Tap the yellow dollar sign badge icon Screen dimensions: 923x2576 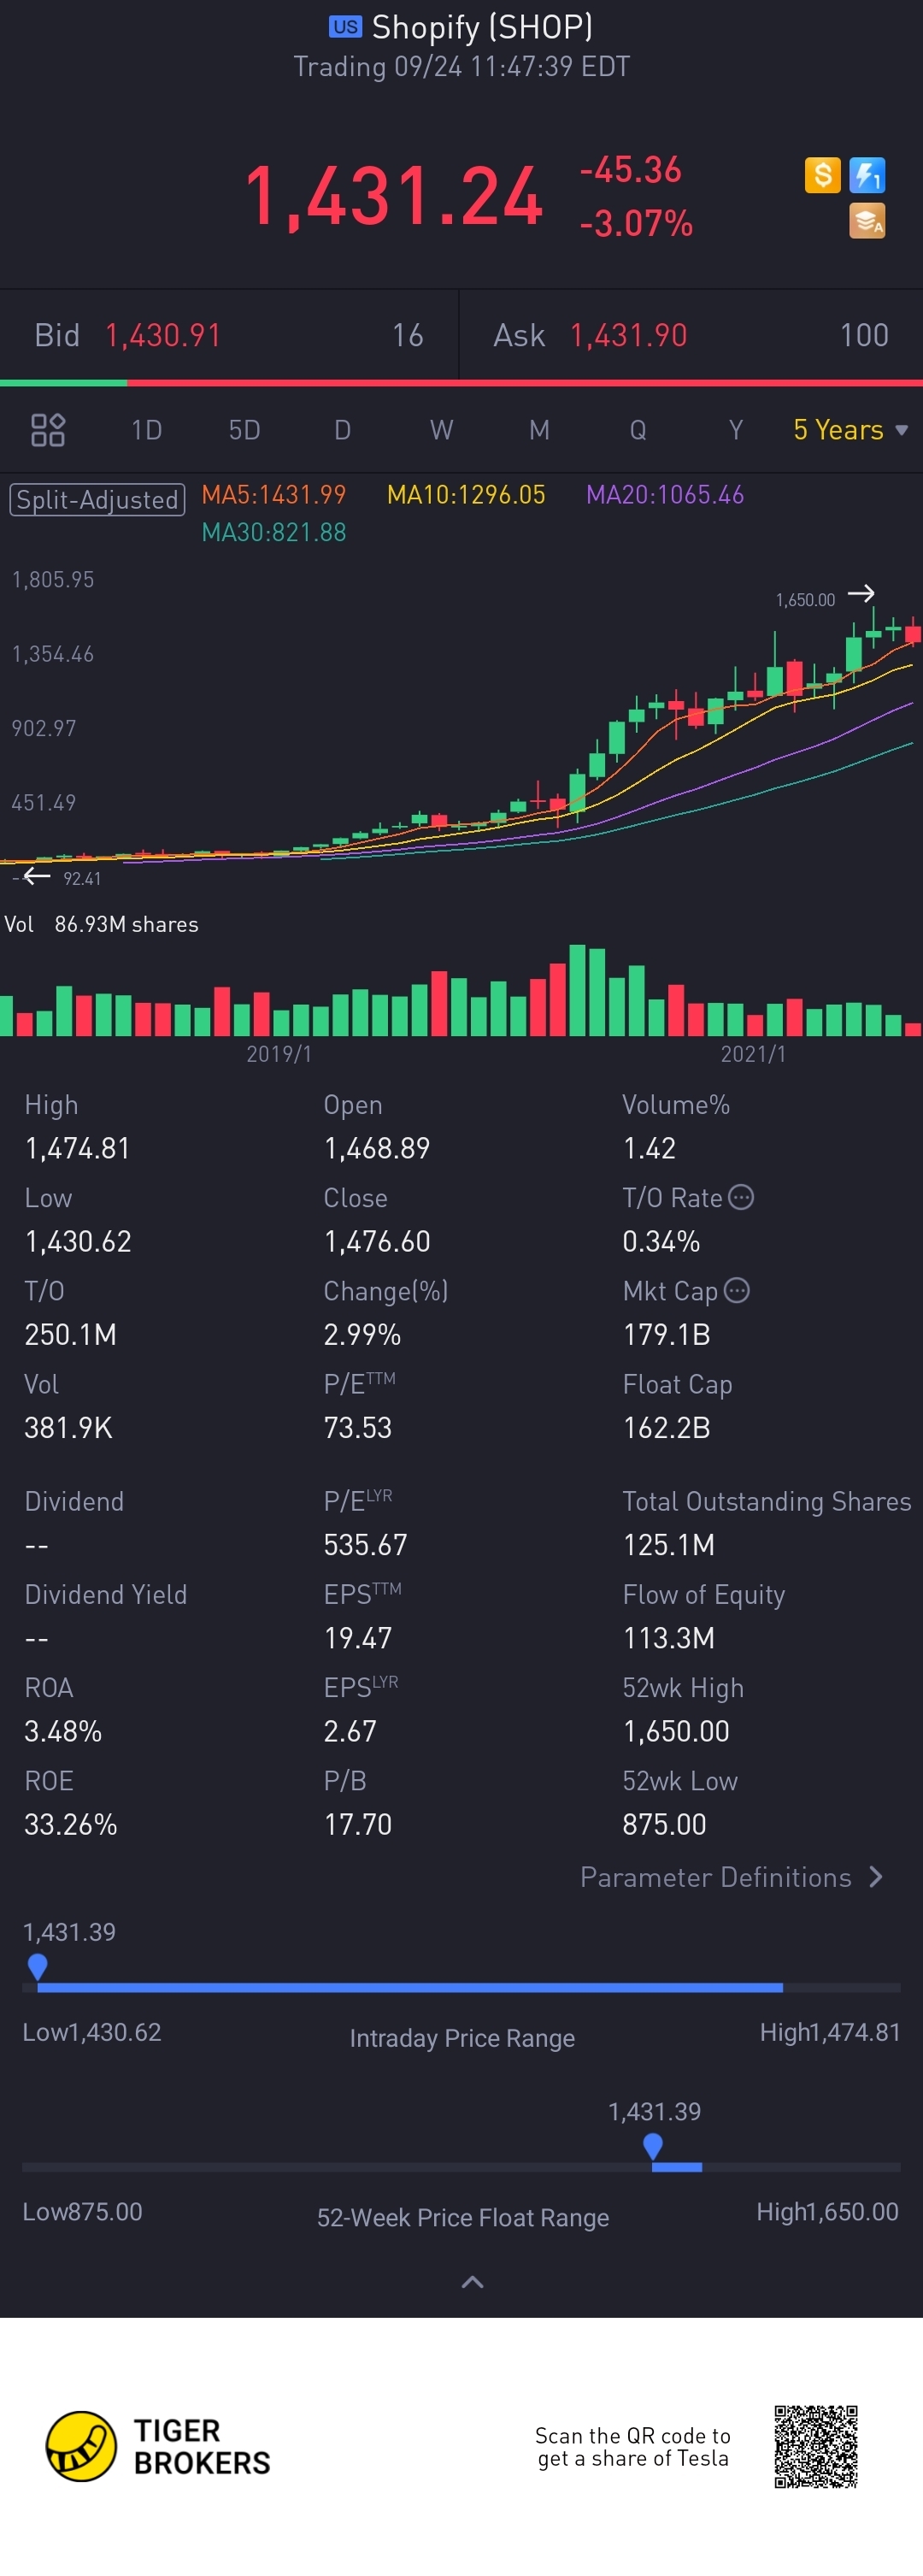(822, 175)
